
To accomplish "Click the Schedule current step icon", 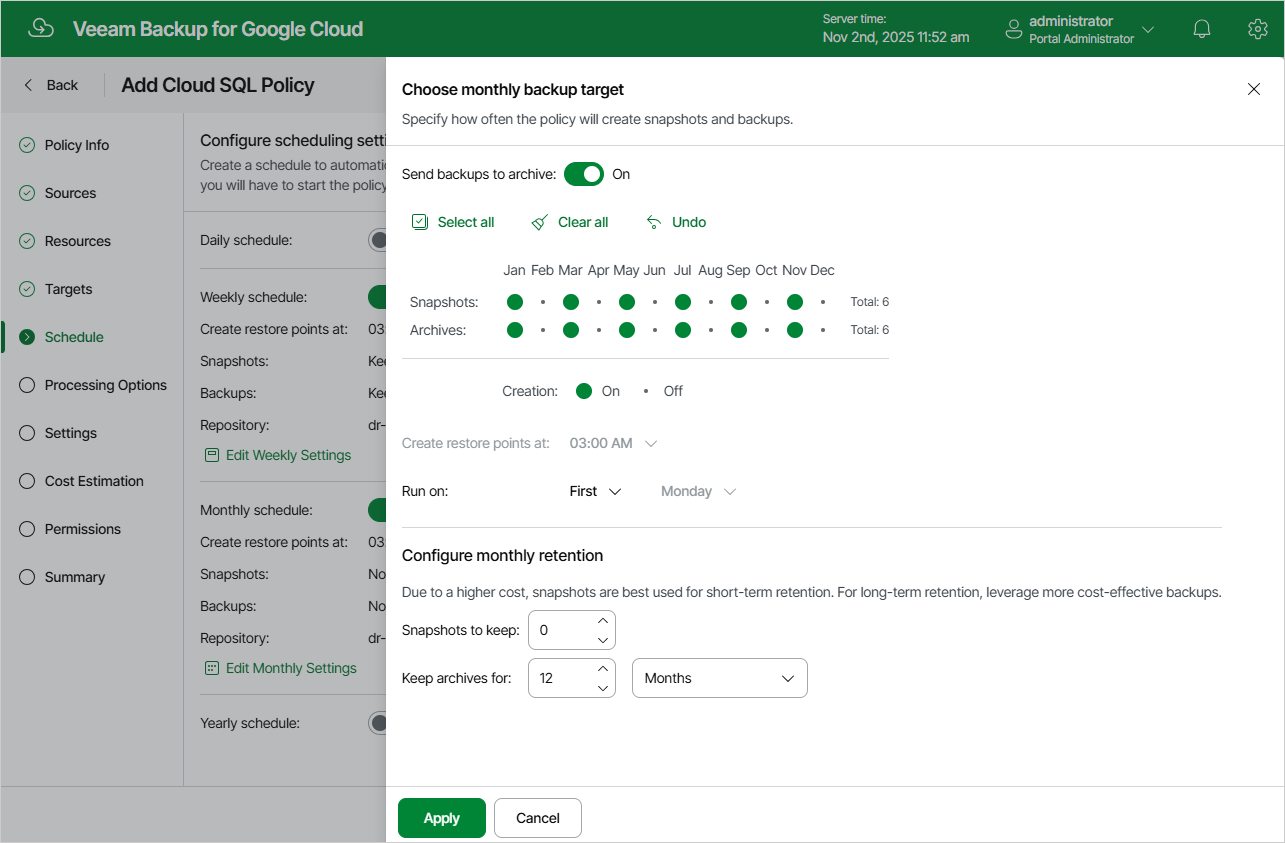I will 27,337.
